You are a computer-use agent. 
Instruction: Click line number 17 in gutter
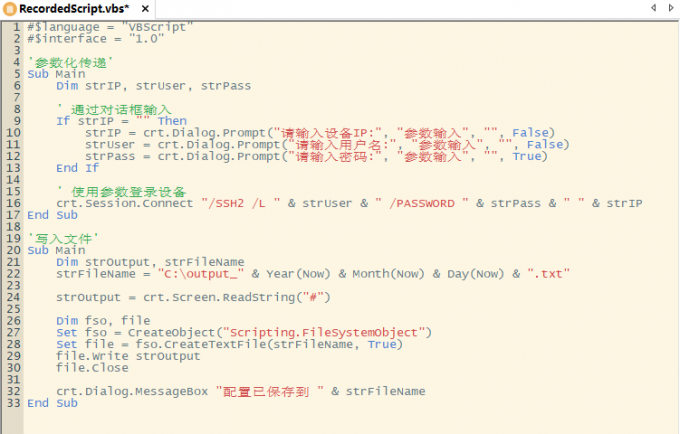coord(13,215)
